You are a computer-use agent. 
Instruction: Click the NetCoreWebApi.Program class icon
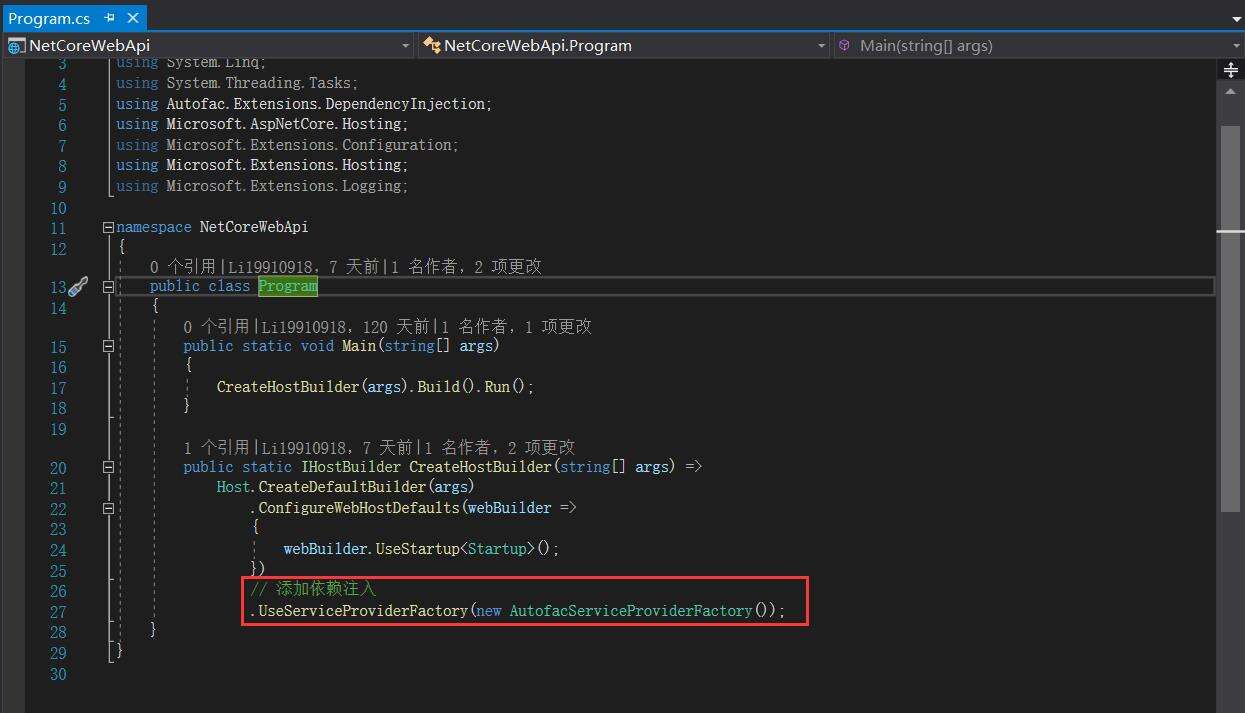[x=431, y=45]
